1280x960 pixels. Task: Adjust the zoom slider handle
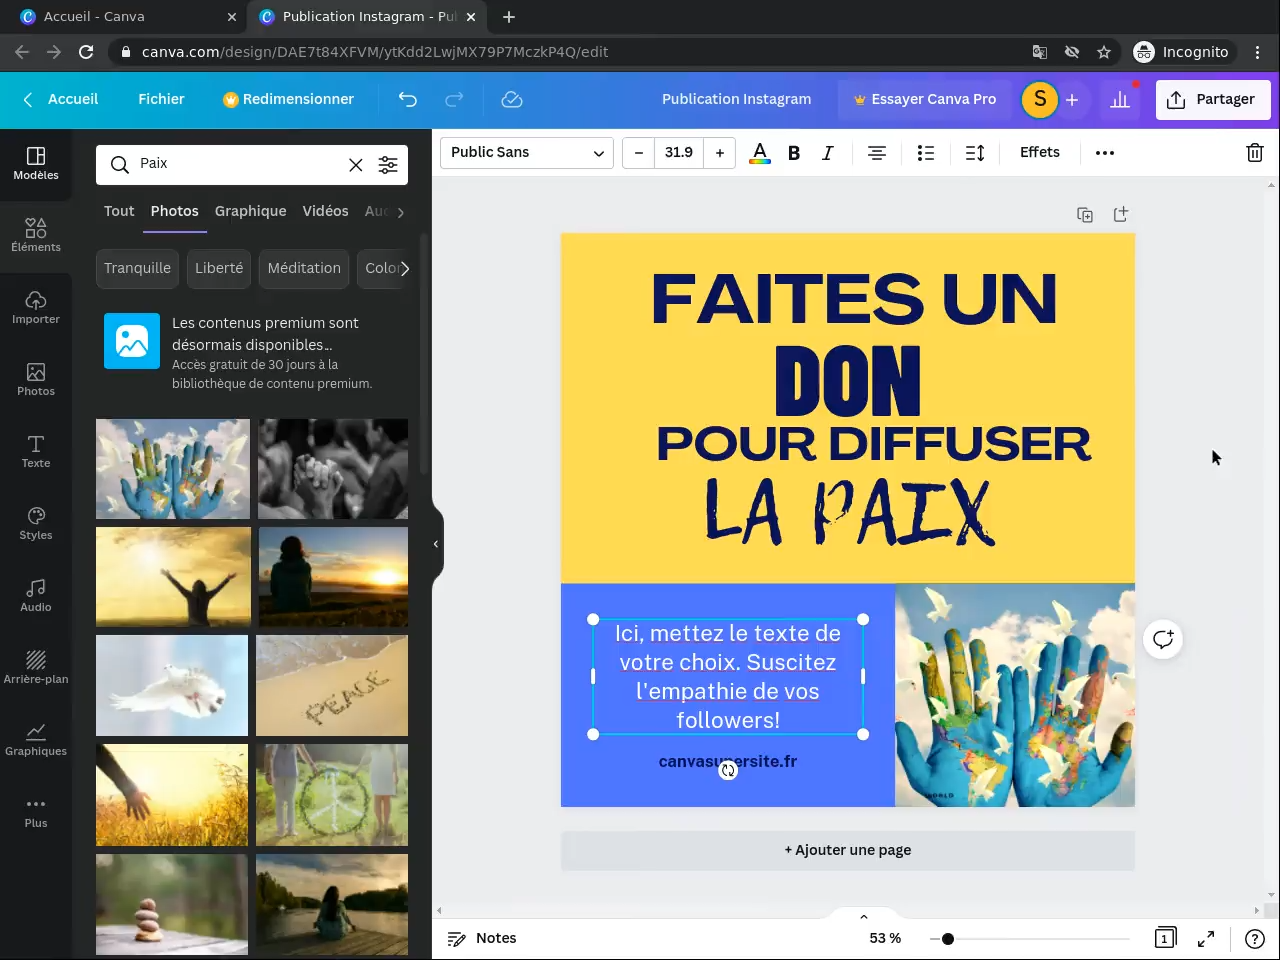click(948, 938)
